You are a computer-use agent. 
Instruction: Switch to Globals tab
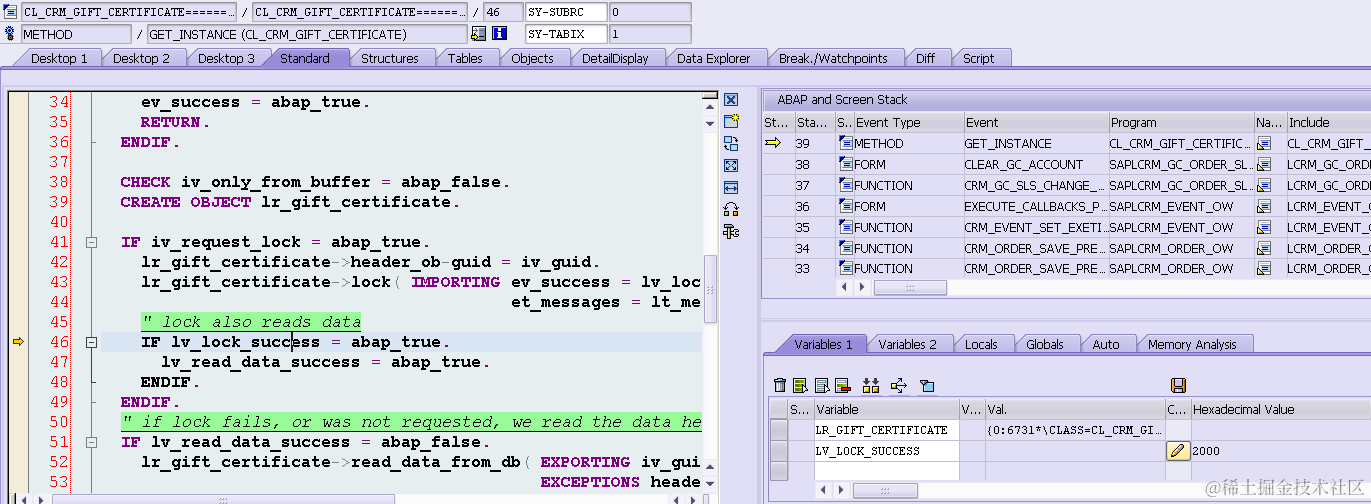coord(1045,344)
